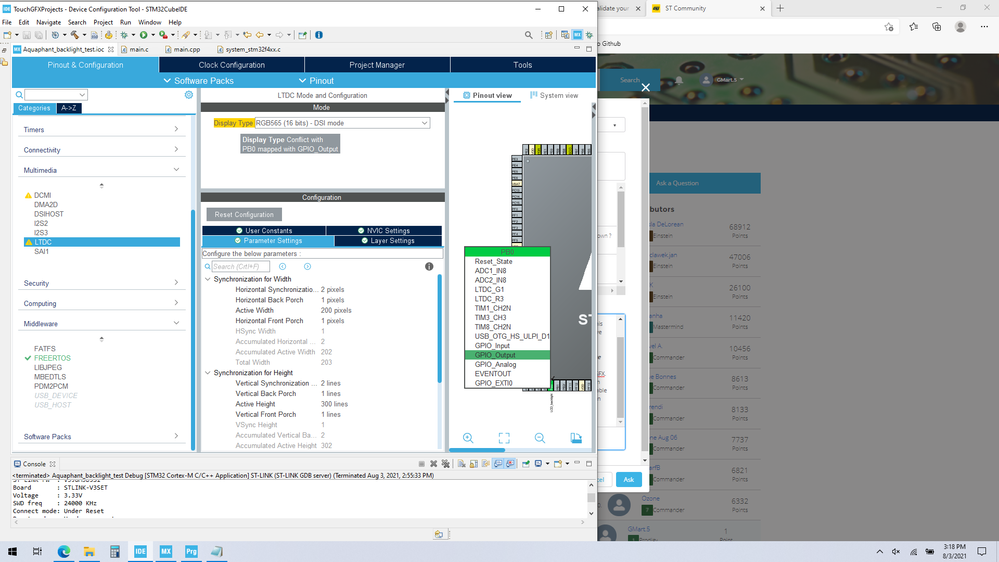999x562 pixels.
Task: Open Edge browser from the taskbar
Action: [64, 552]
